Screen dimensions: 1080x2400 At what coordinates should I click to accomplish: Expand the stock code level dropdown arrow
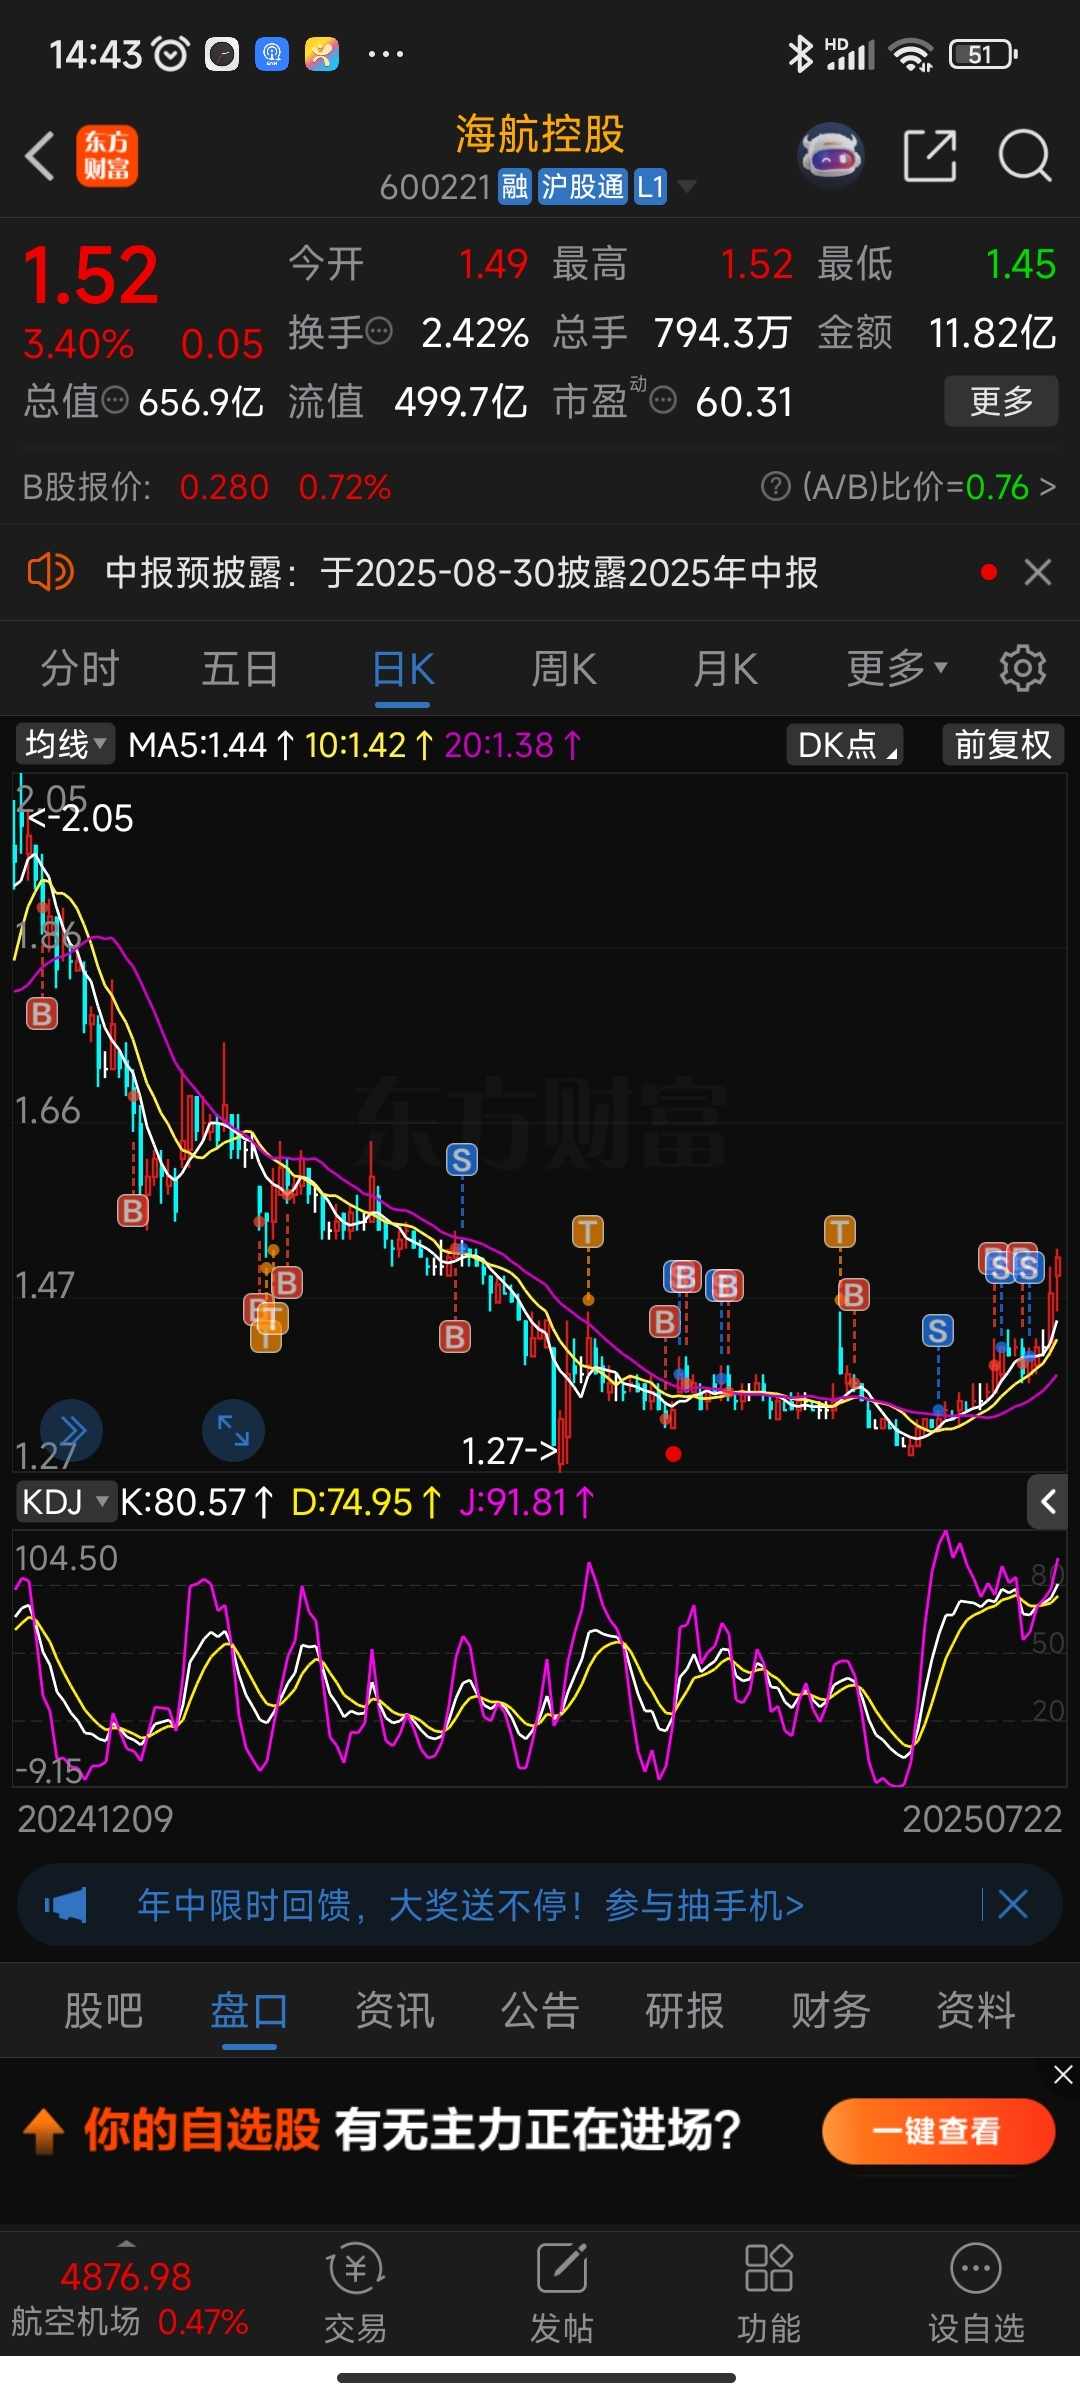687,186
